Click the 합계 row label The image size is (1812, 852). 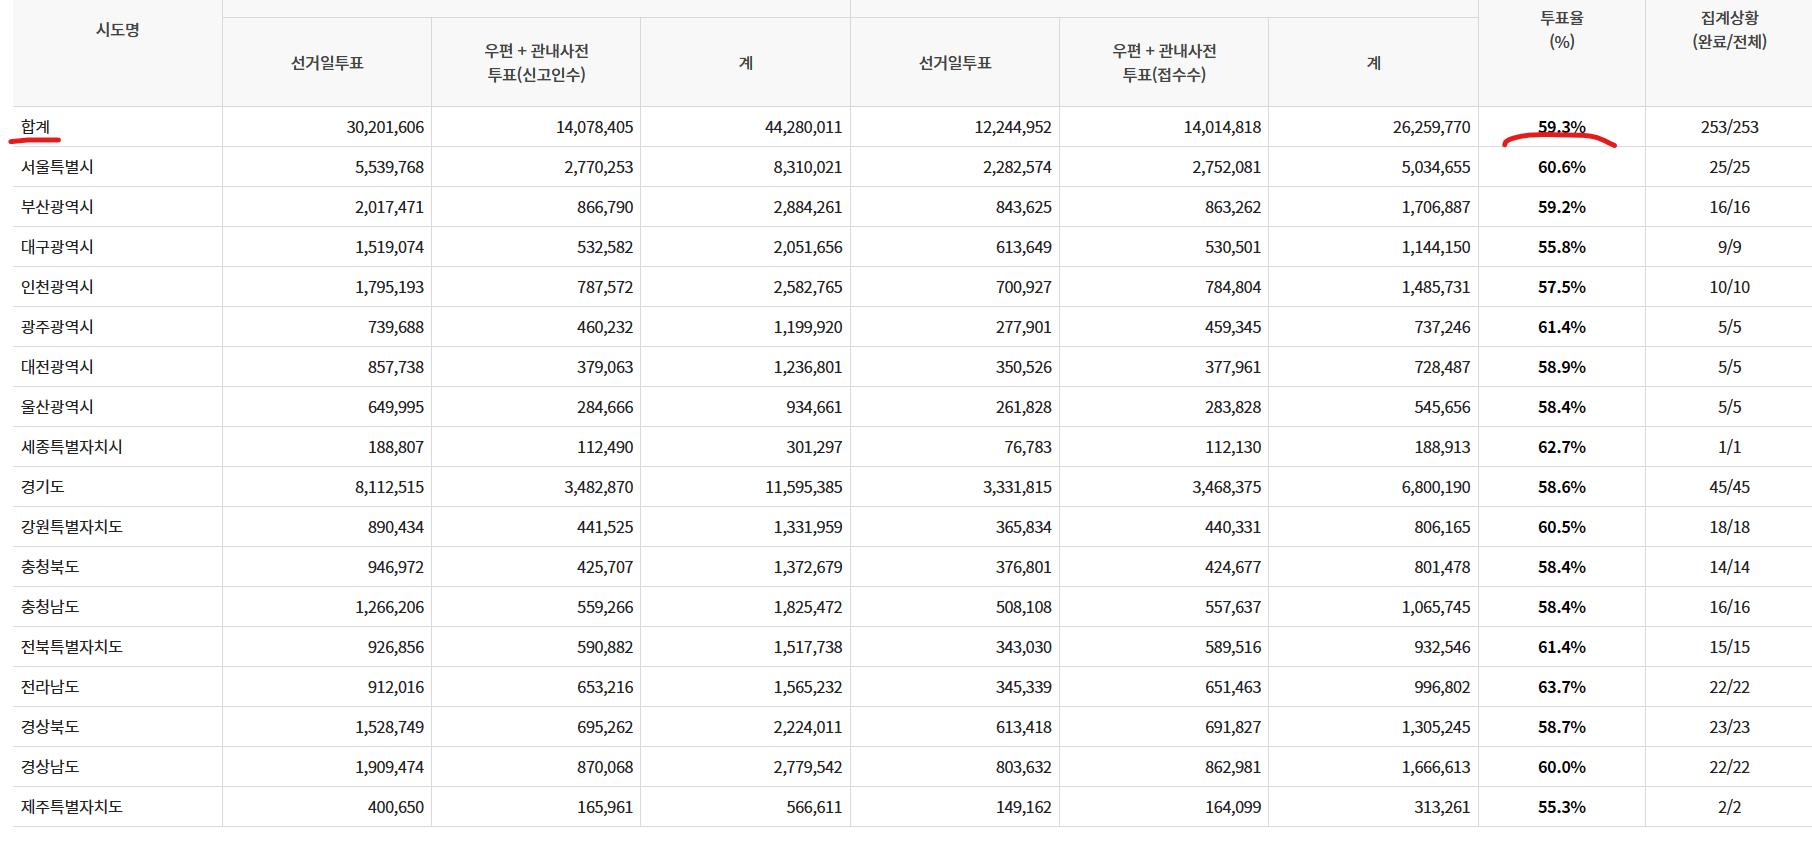click(x=36, y=127)
